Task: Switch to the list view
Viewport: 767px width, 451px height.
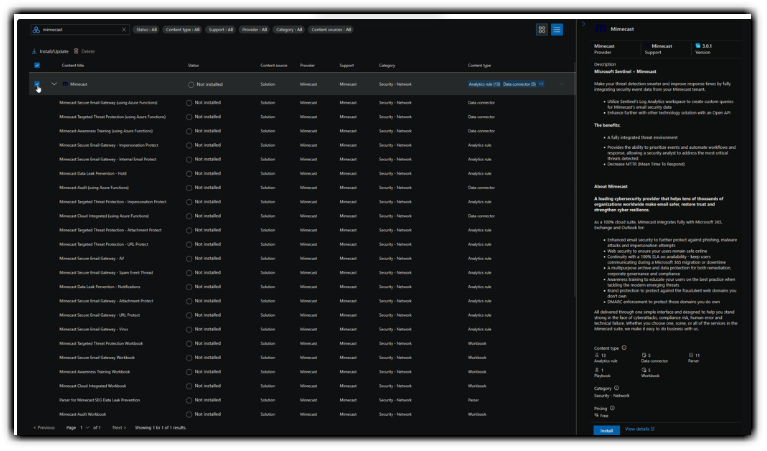Action: [x=557, y=30]
